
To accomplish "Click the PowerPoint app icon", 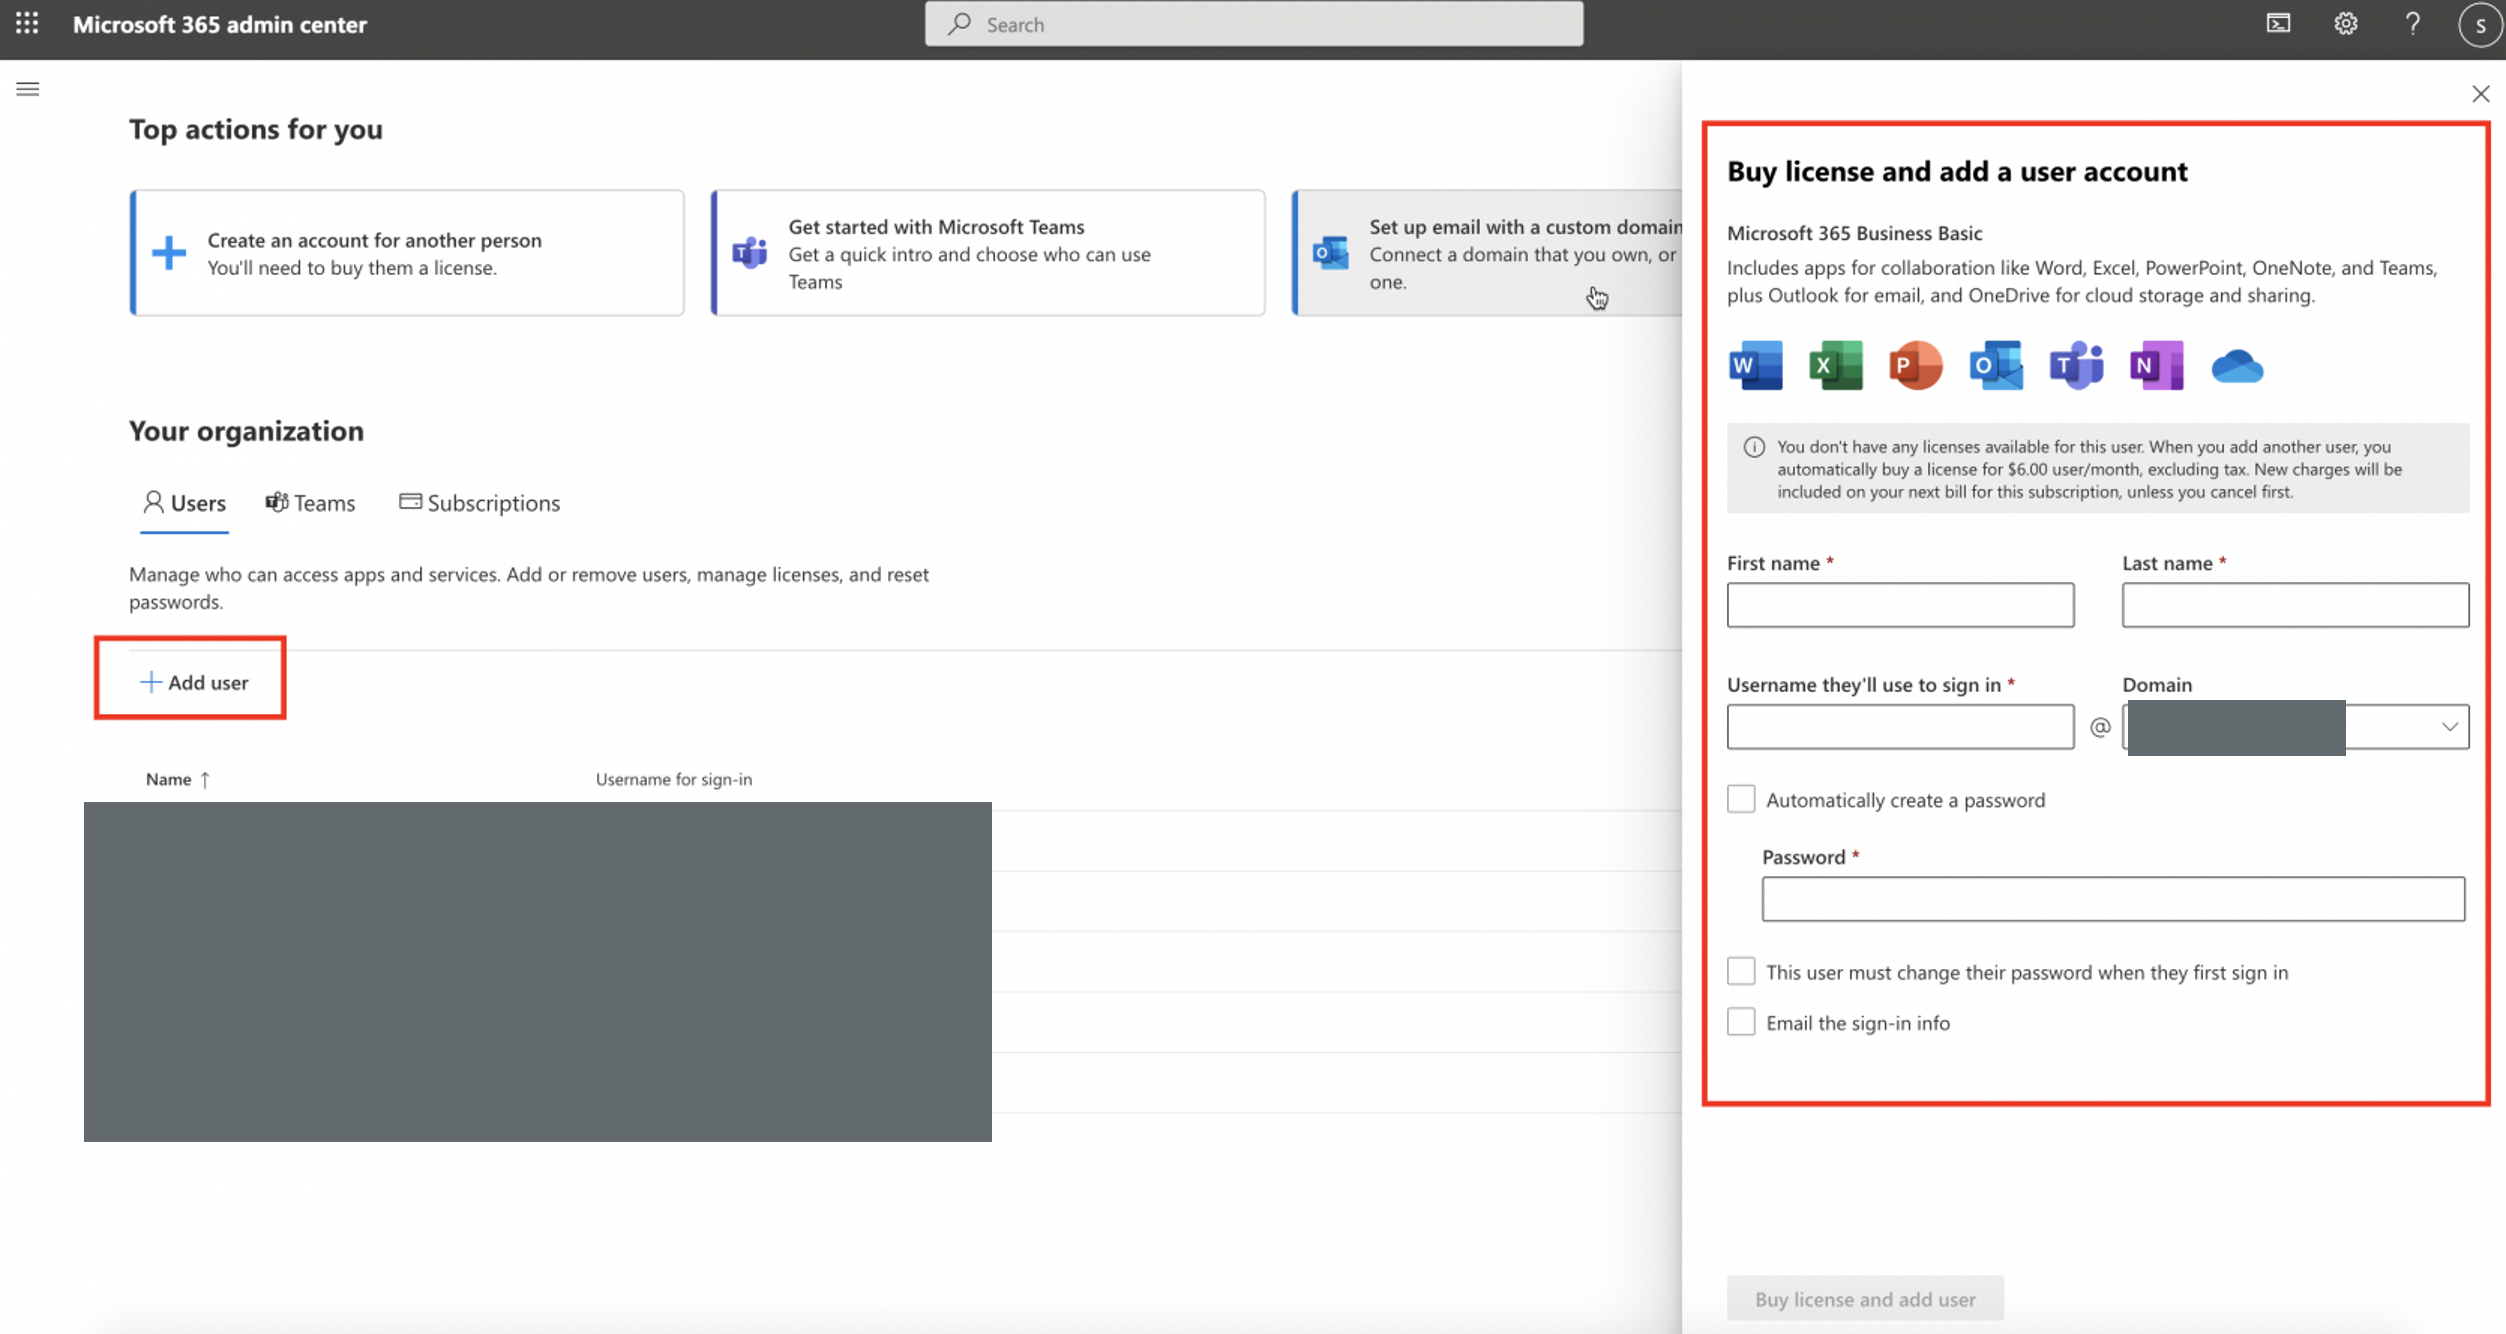I will point(1914,365).
